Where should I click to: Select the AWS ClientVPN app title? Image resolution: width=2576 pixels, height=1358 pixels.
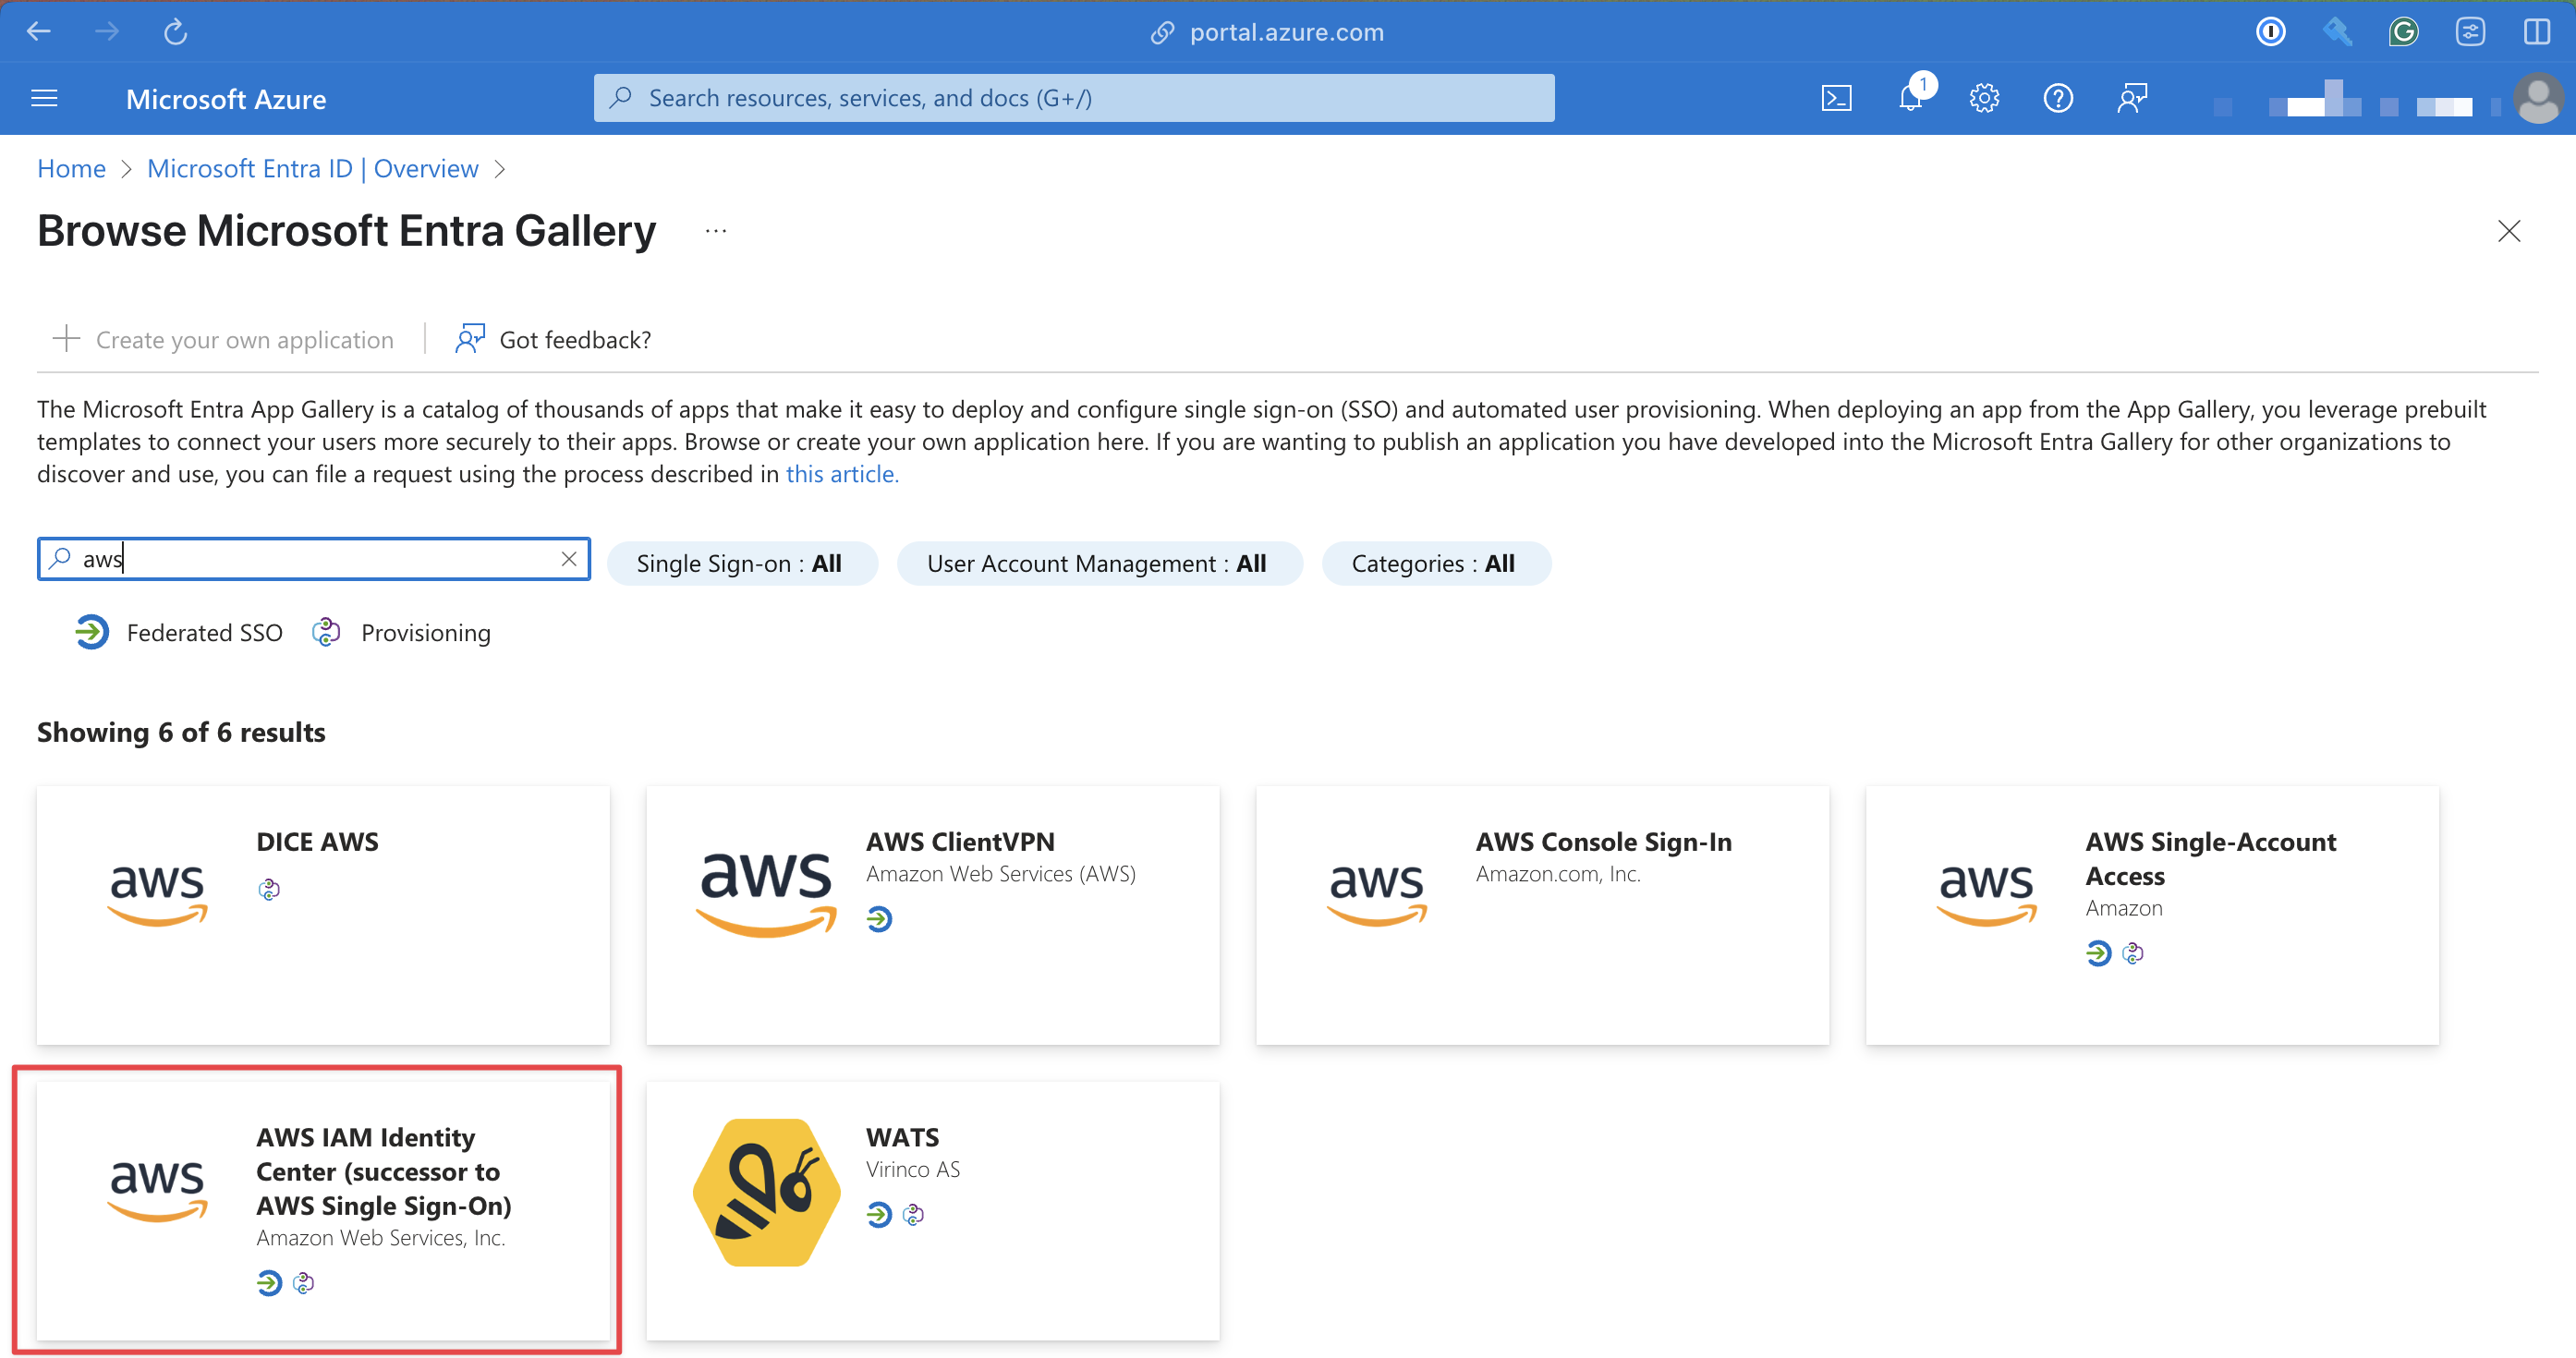[x=960, y=841]
